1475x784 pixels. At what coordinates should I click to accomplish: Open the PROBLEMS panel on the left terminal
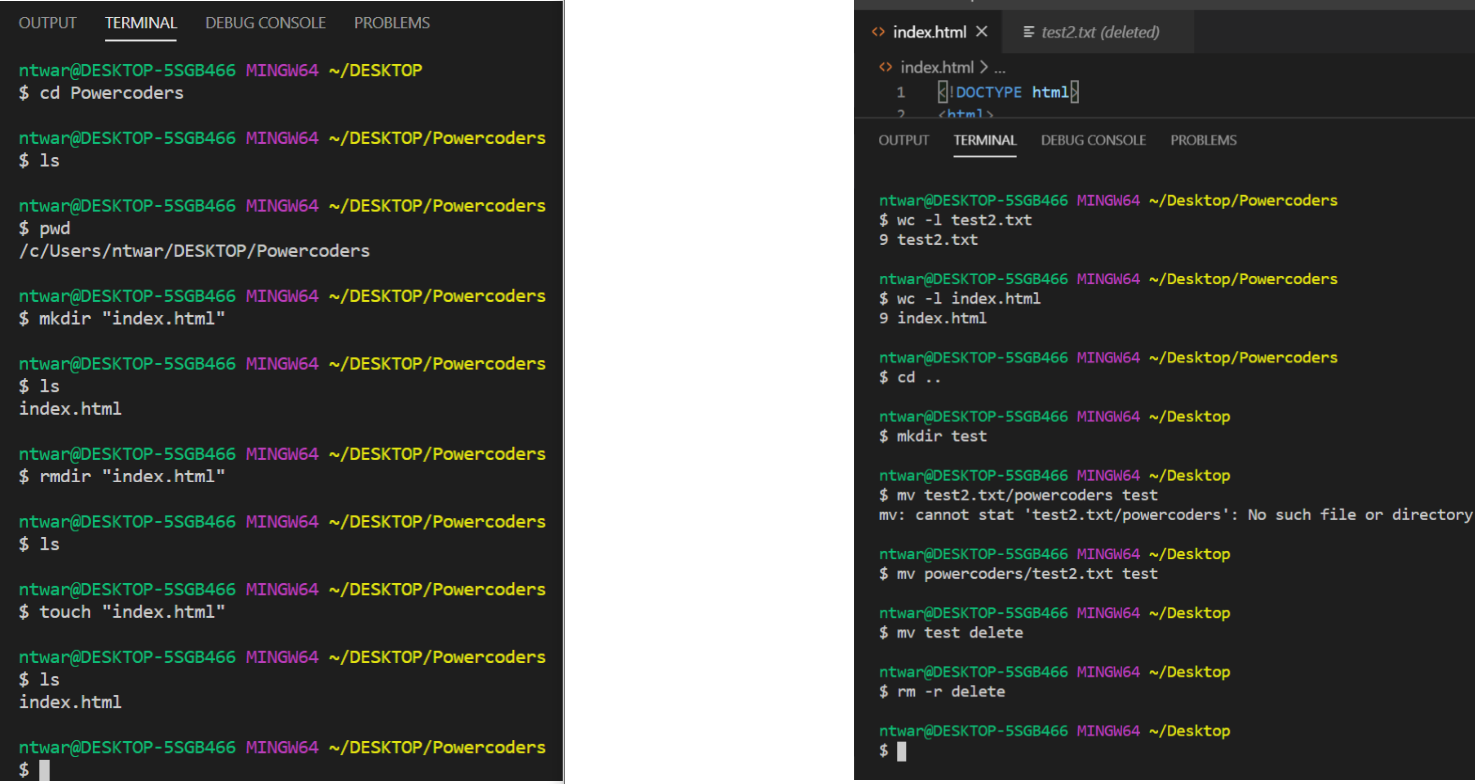click(391, 22)
